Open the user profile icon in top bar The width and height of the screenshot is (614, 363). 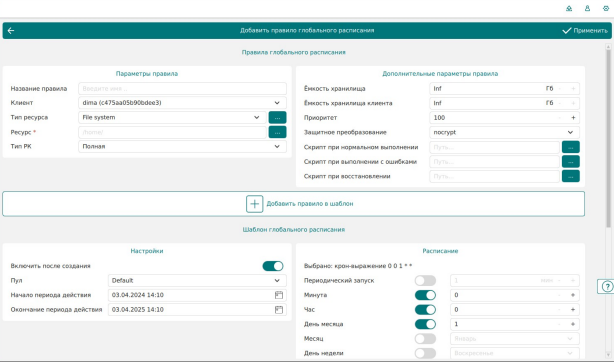[x=587, y=8]
